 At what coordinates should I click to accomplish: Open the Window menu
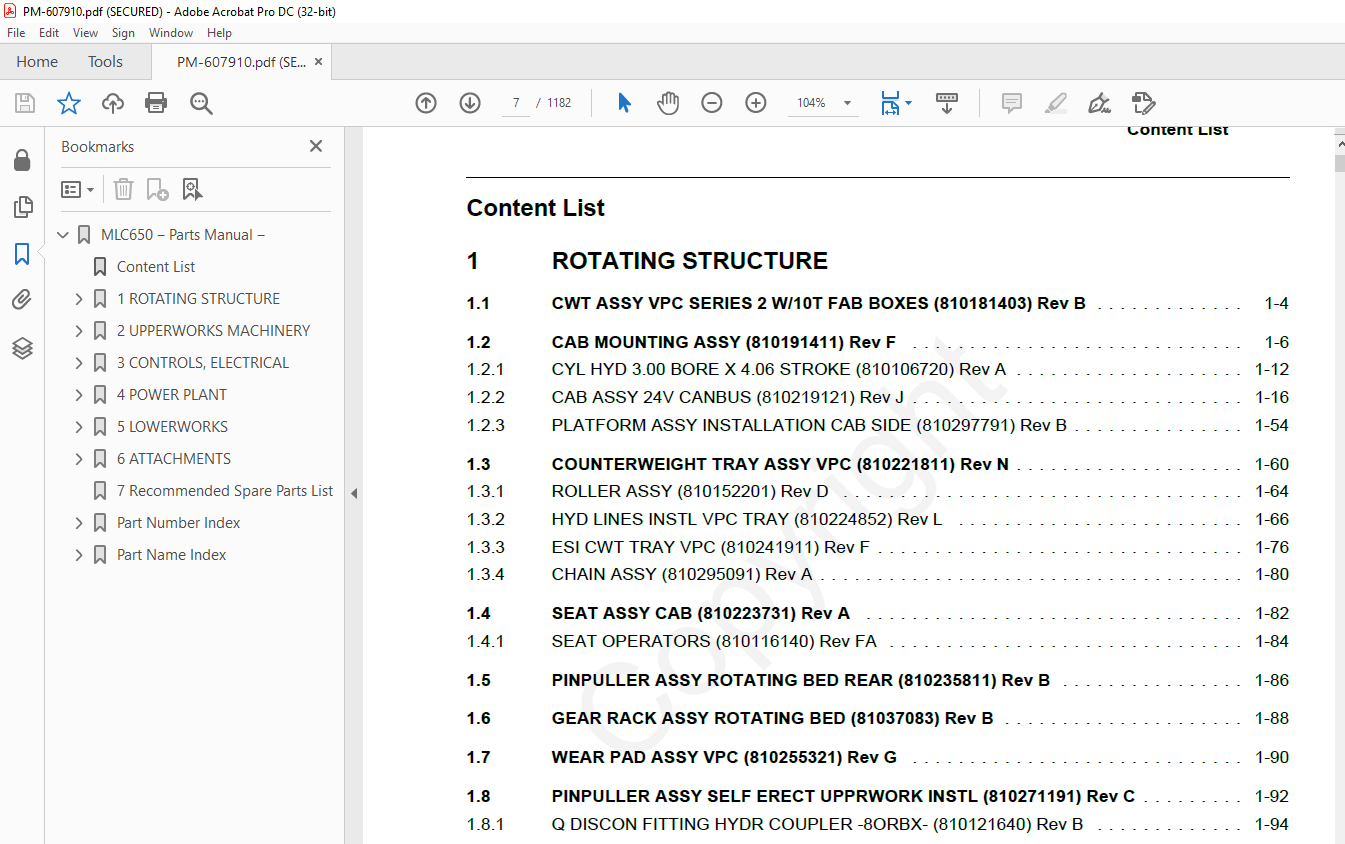click(171, 33)
